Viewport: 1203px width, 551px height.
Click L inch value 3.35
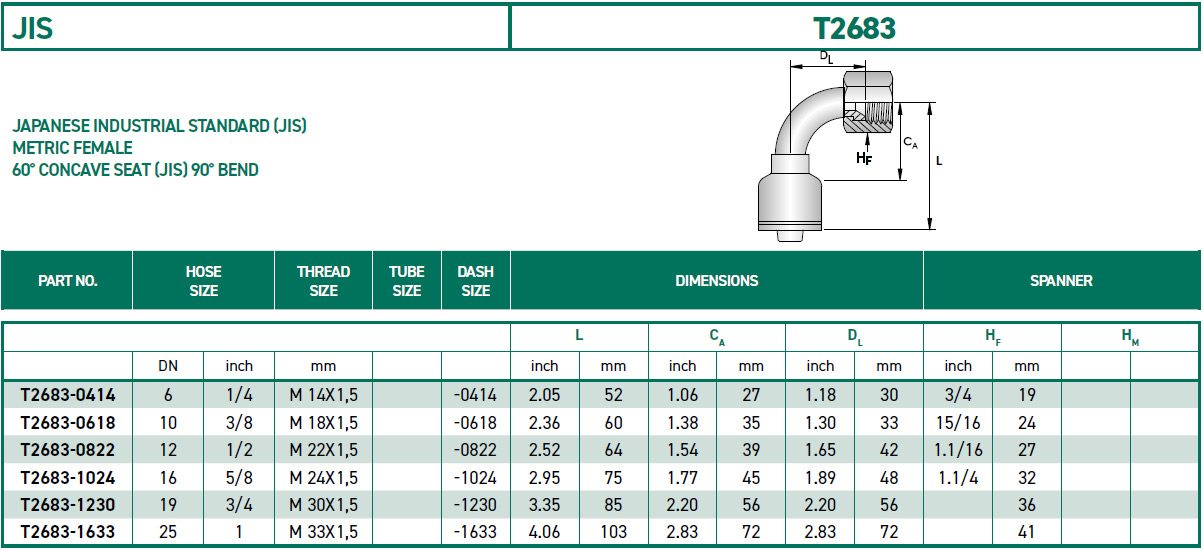point(544,505)
